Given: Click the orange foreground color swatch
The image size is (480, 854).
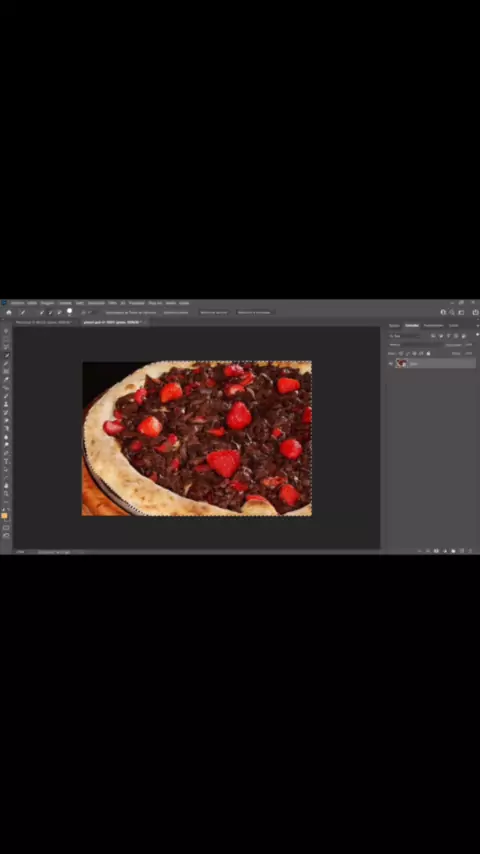Looking at the screenshot, I should pos(5,515).
